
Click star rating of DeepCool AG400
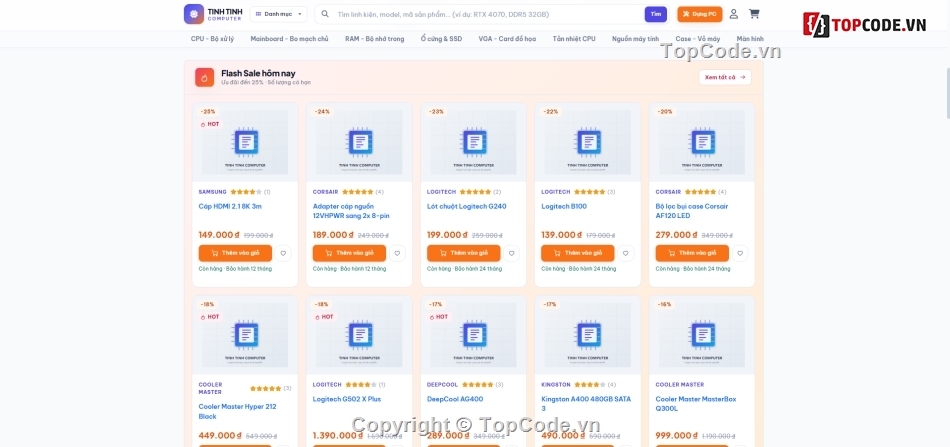pos(477,385)
